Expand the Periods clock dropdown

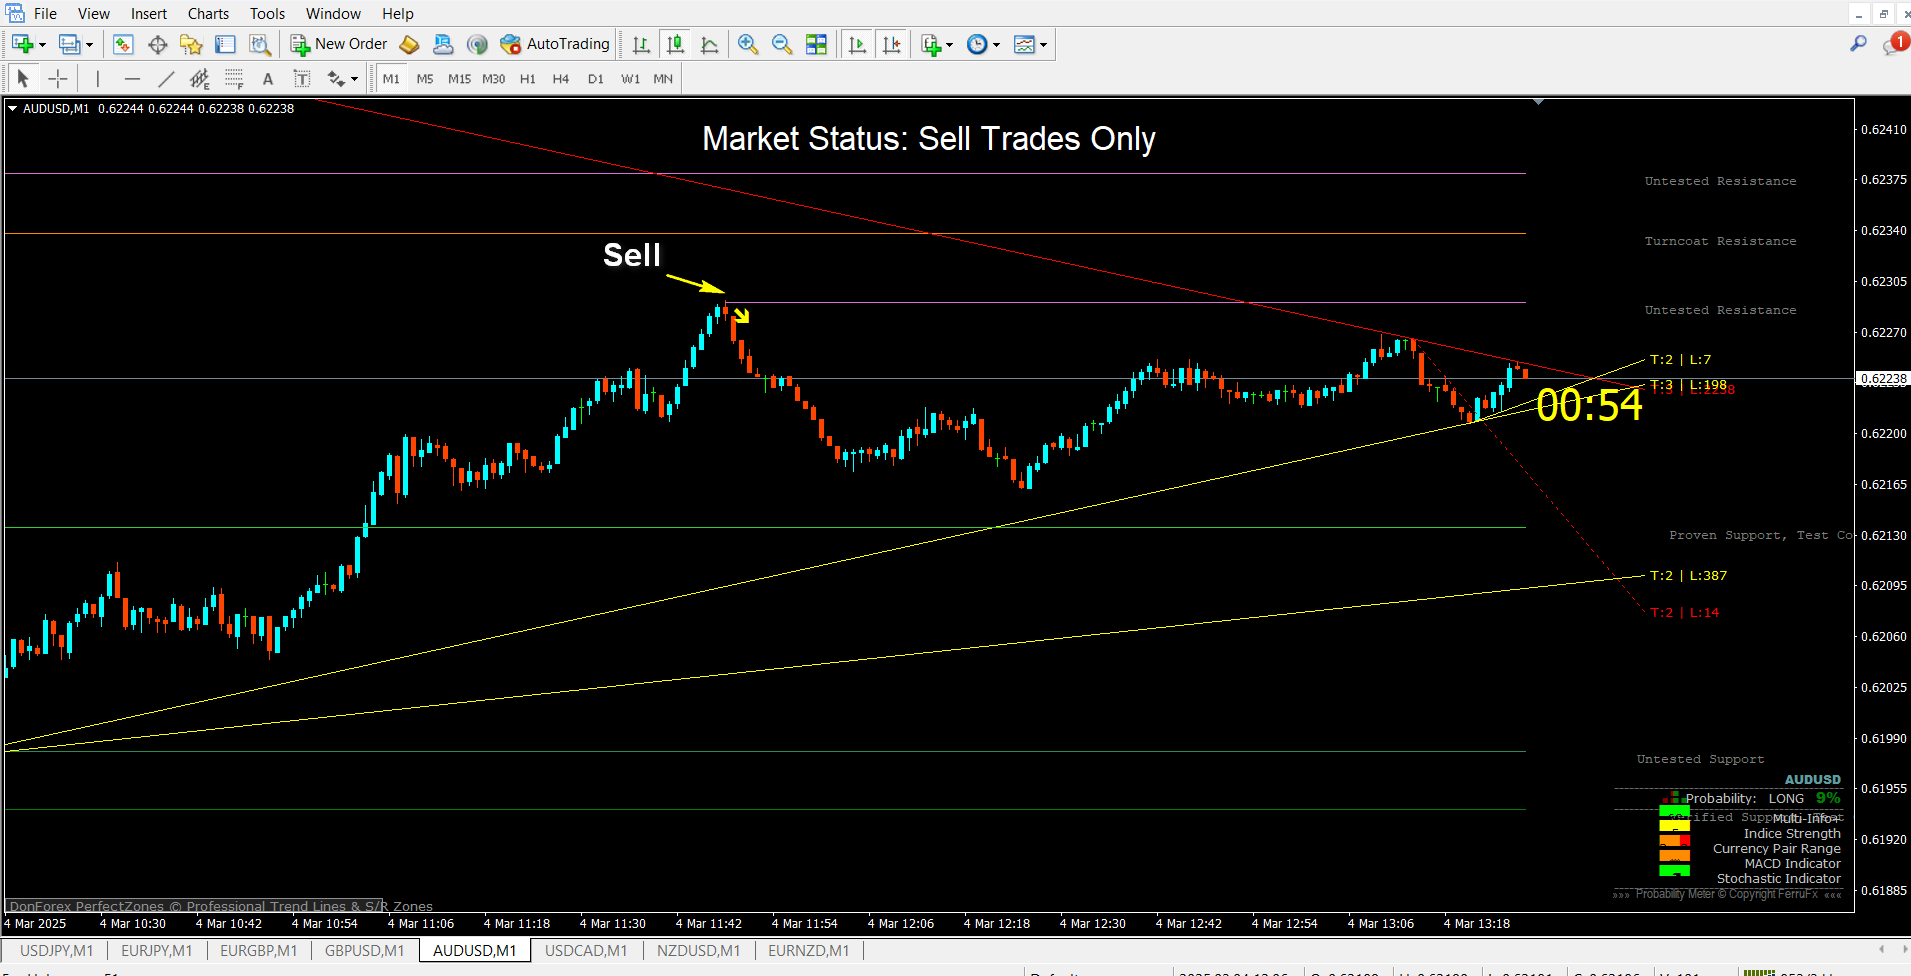tap(996, 45)
